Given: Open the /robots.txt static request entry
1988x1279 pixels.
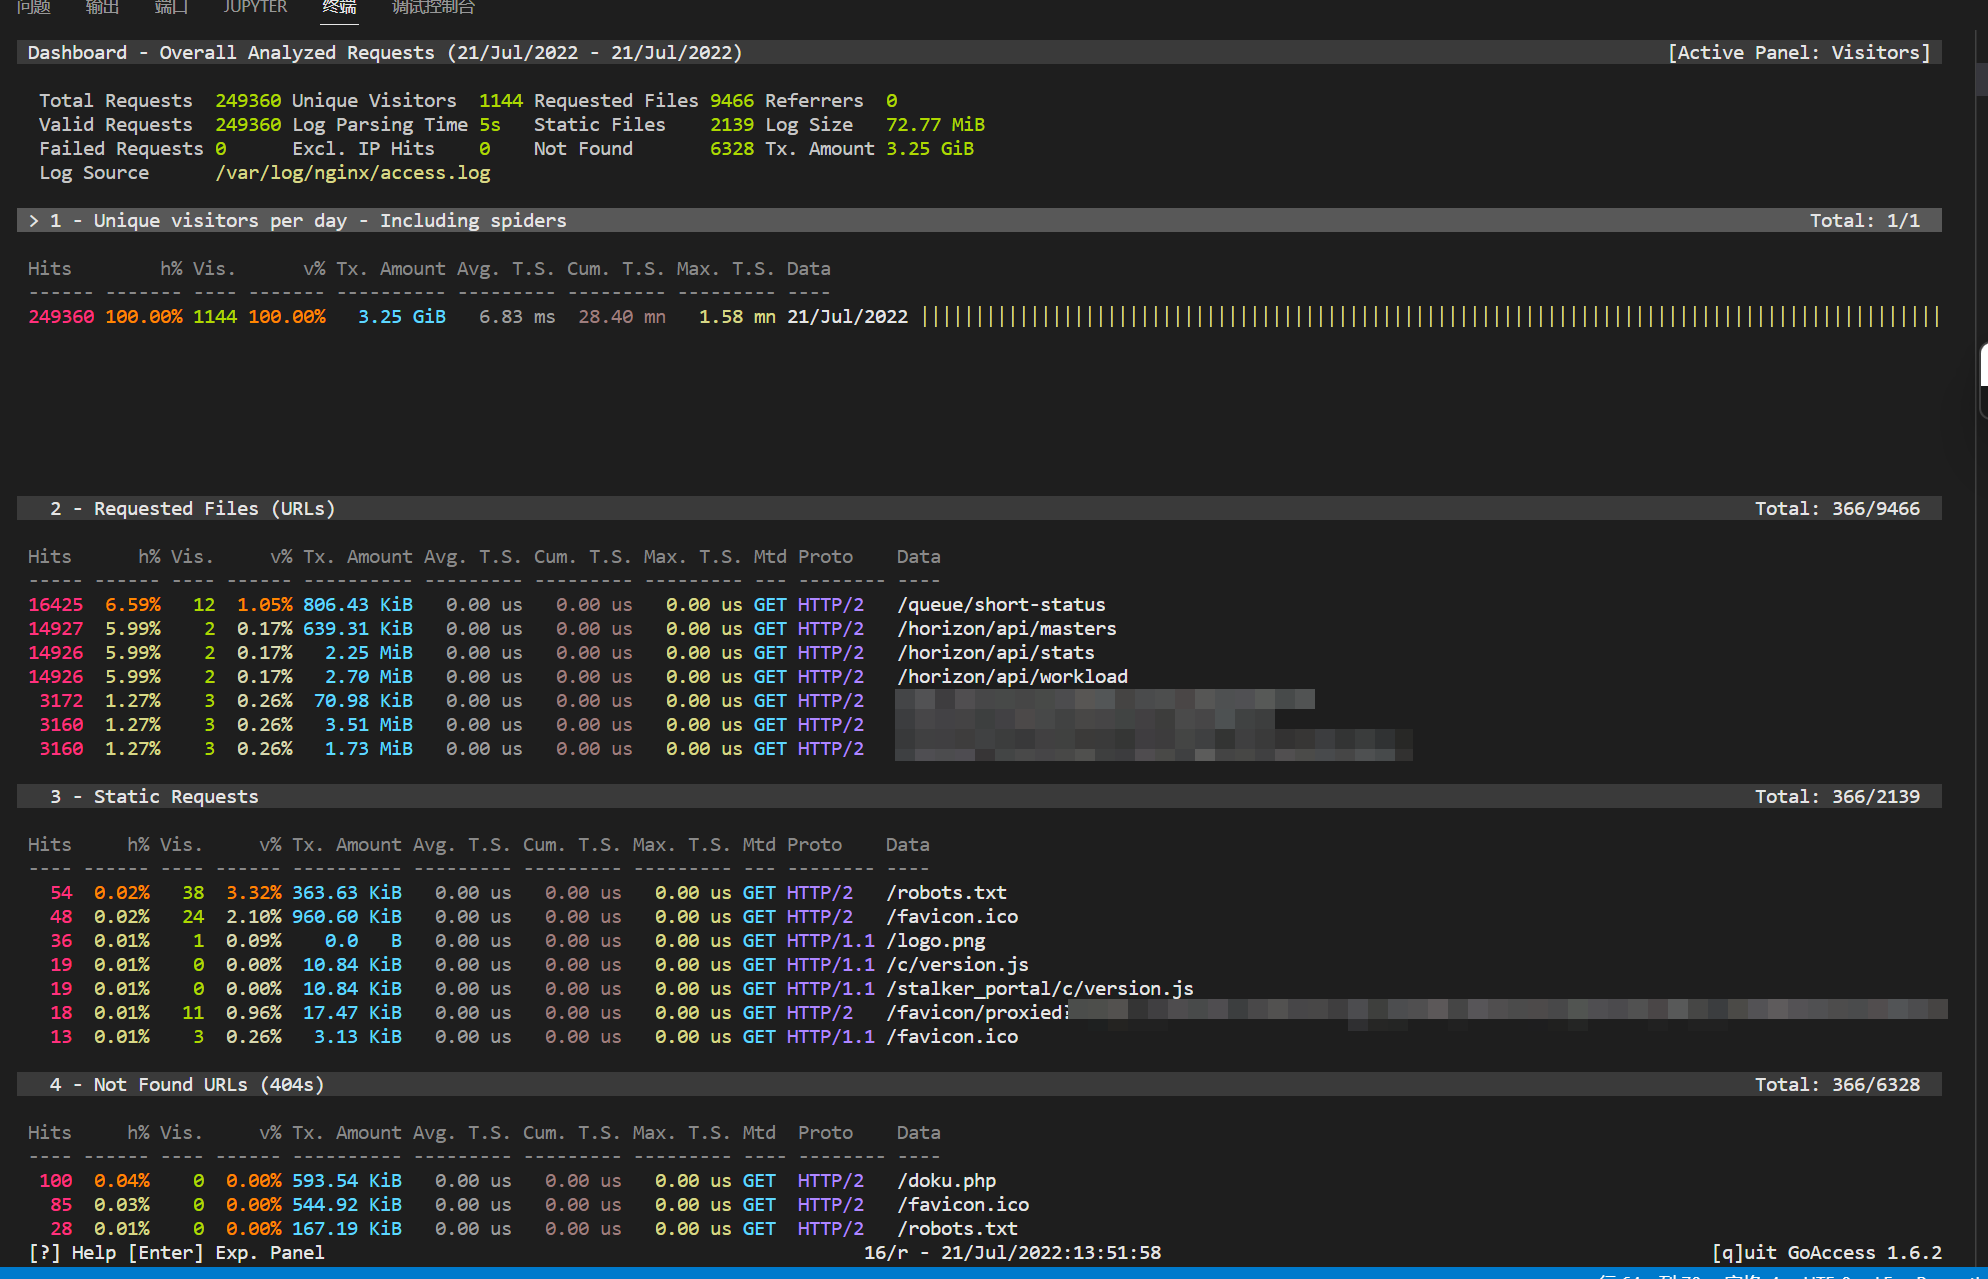Looking at the screenshot, I should (946, 892).
